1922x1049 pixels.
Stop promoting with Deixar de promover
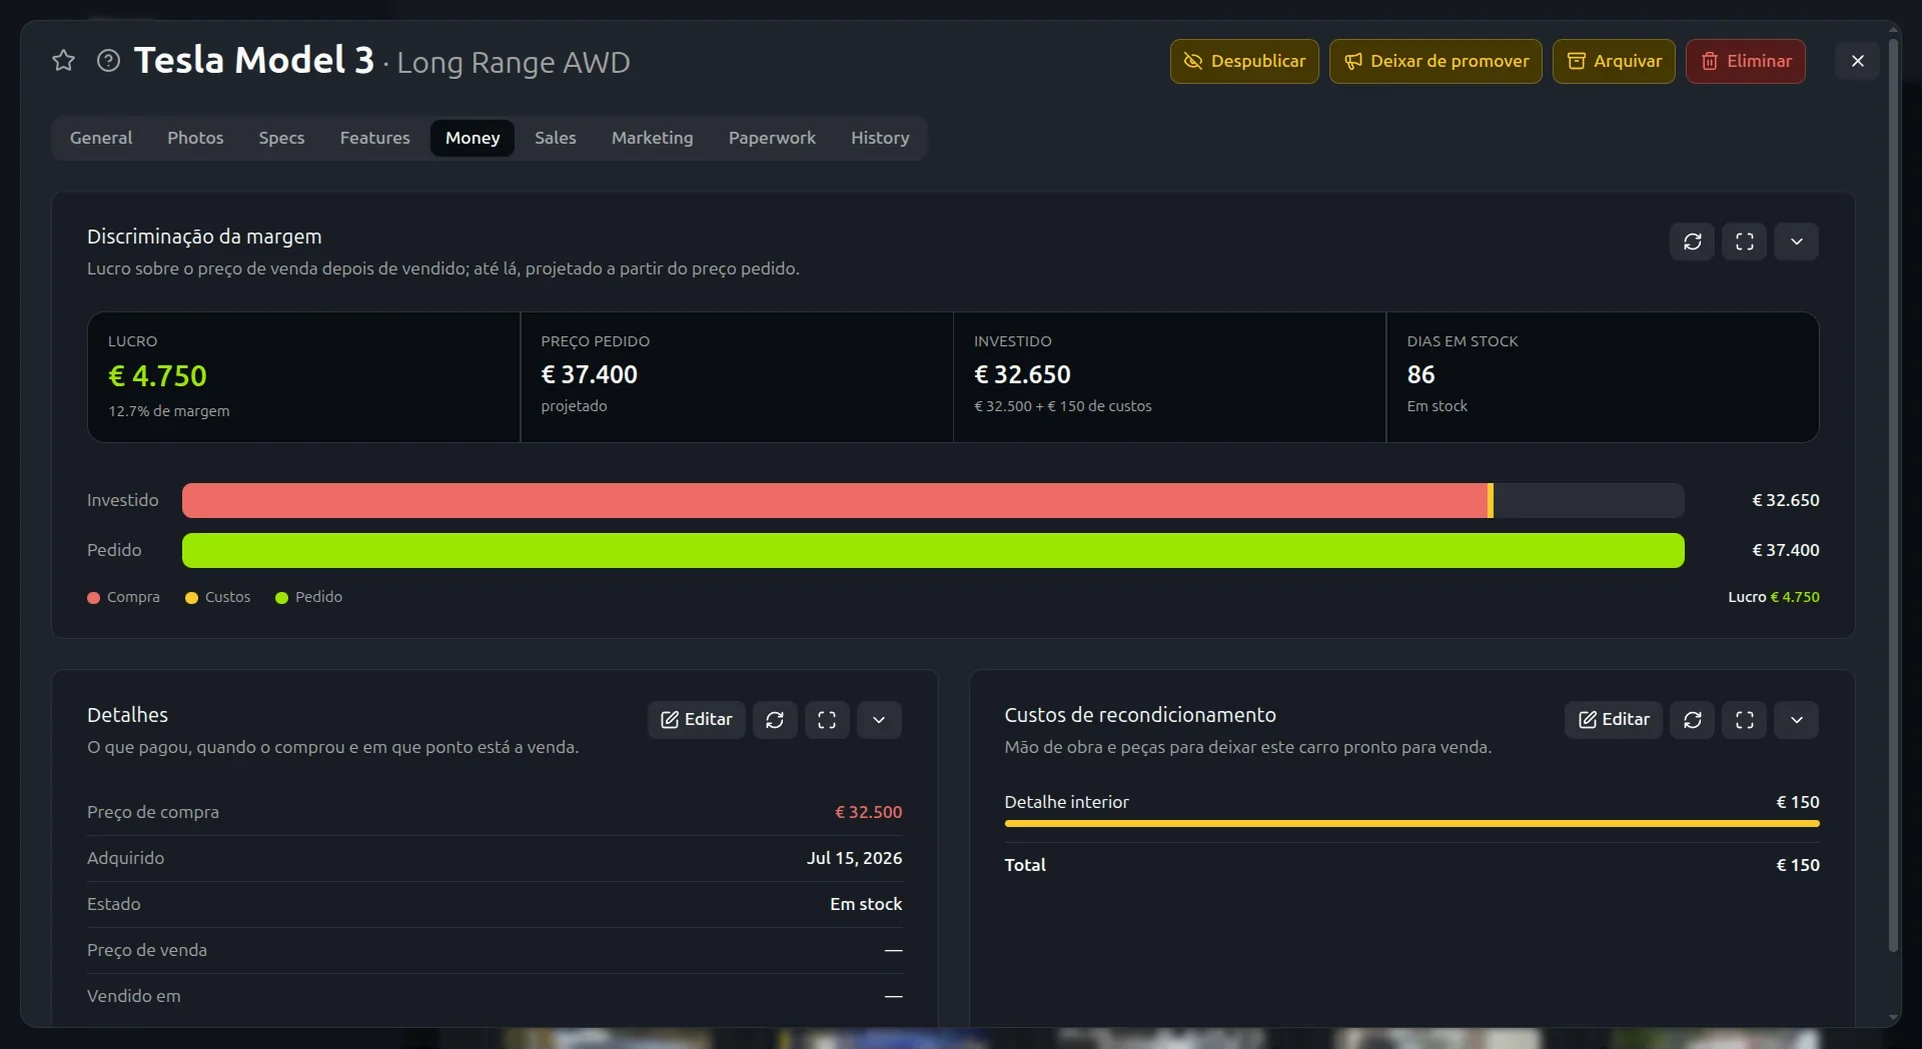click(x=1435, y=61)
